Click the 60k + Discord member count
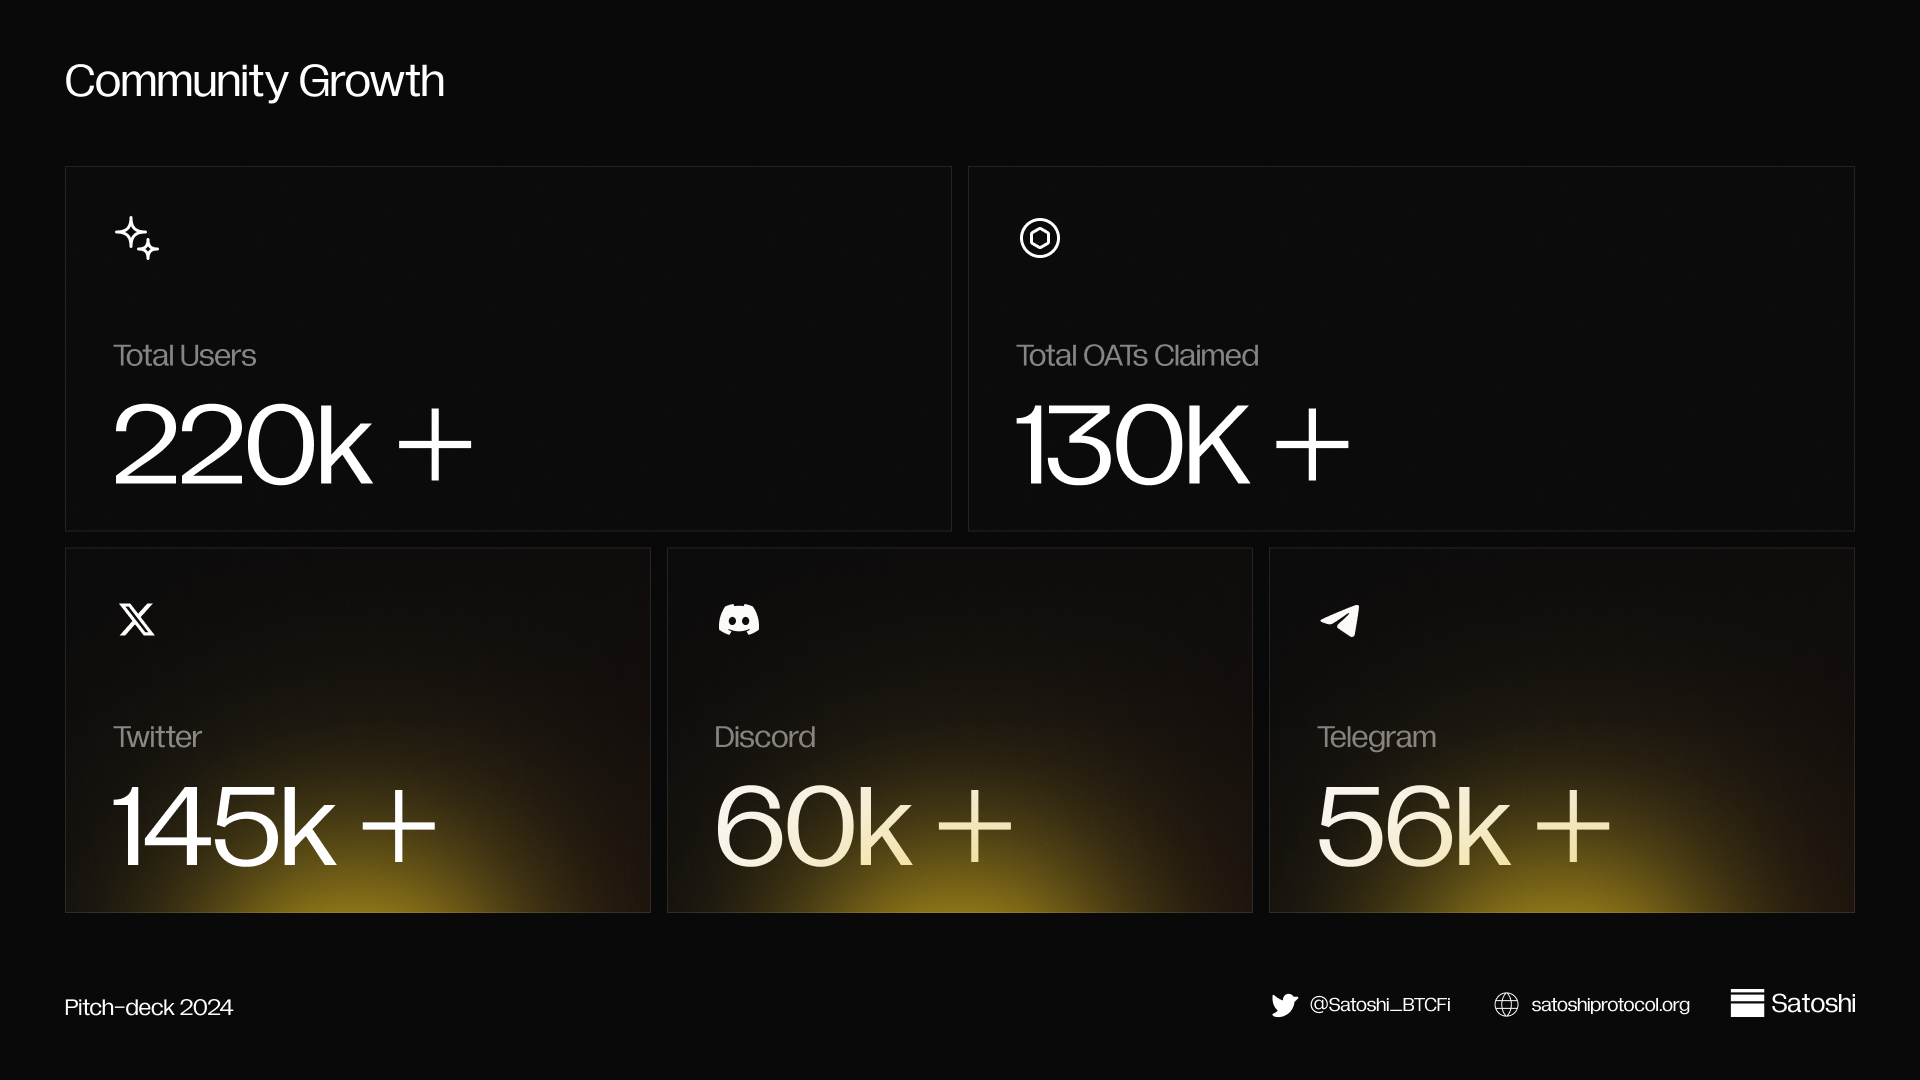 (x=863, y=827)
